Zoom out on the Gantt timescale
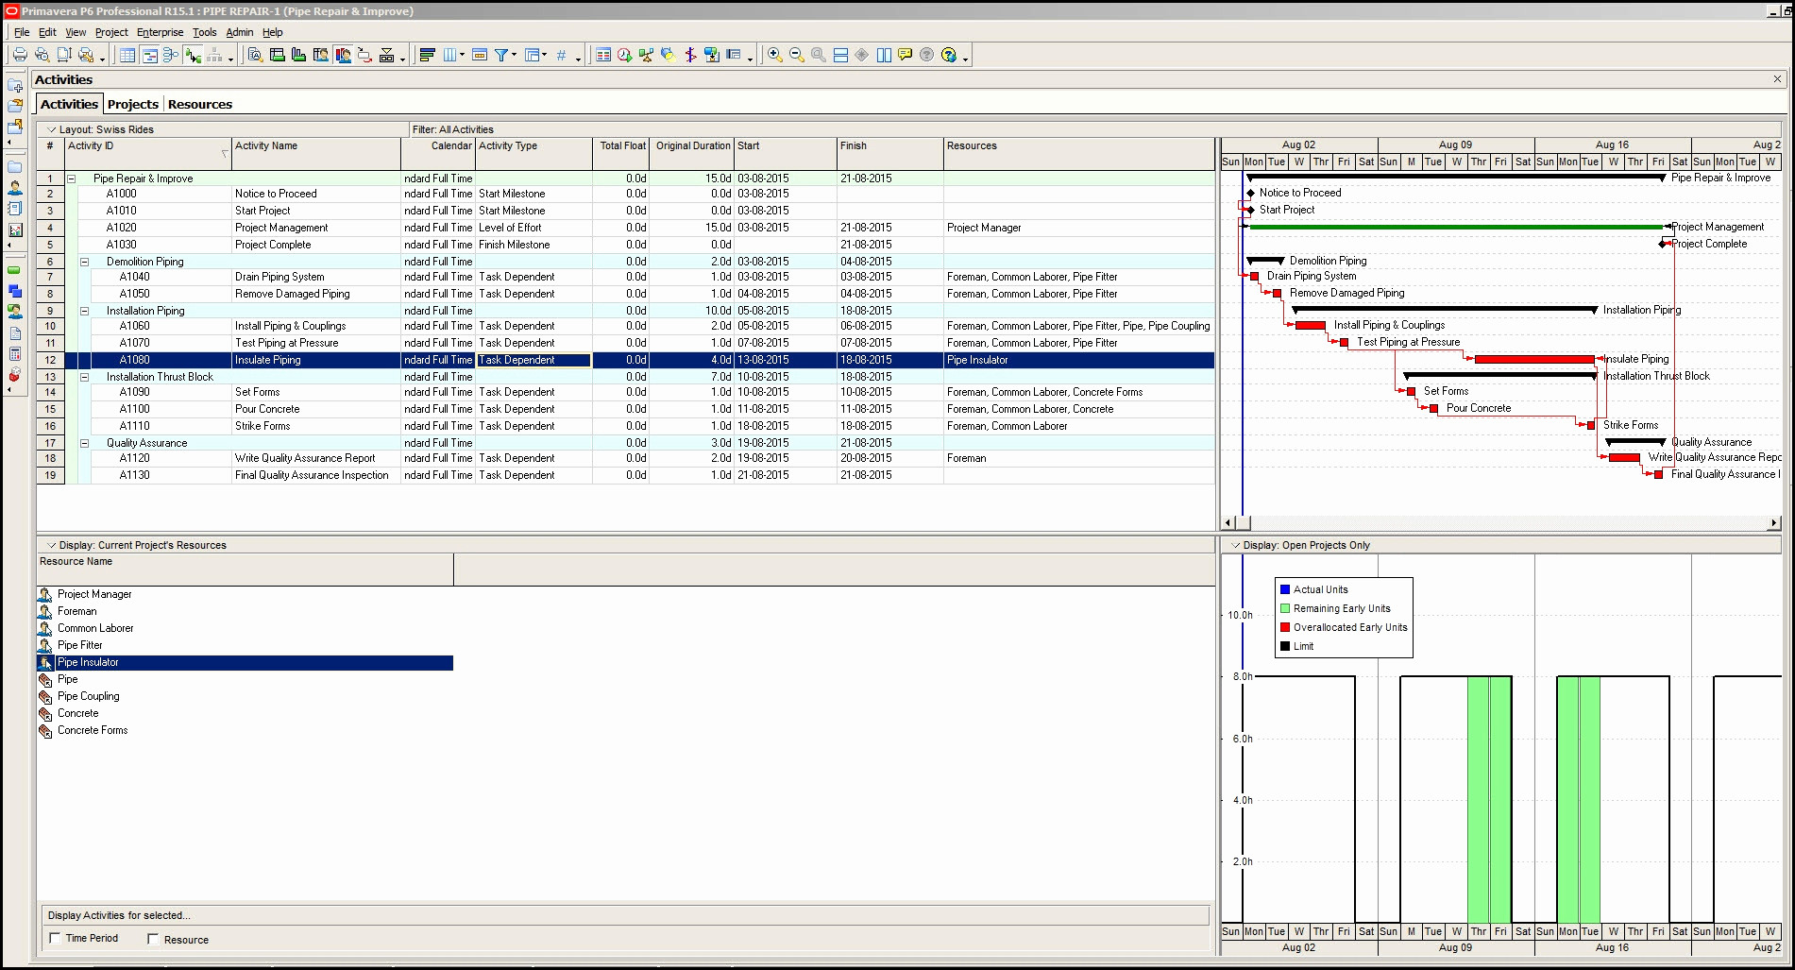 pos(794,55)
